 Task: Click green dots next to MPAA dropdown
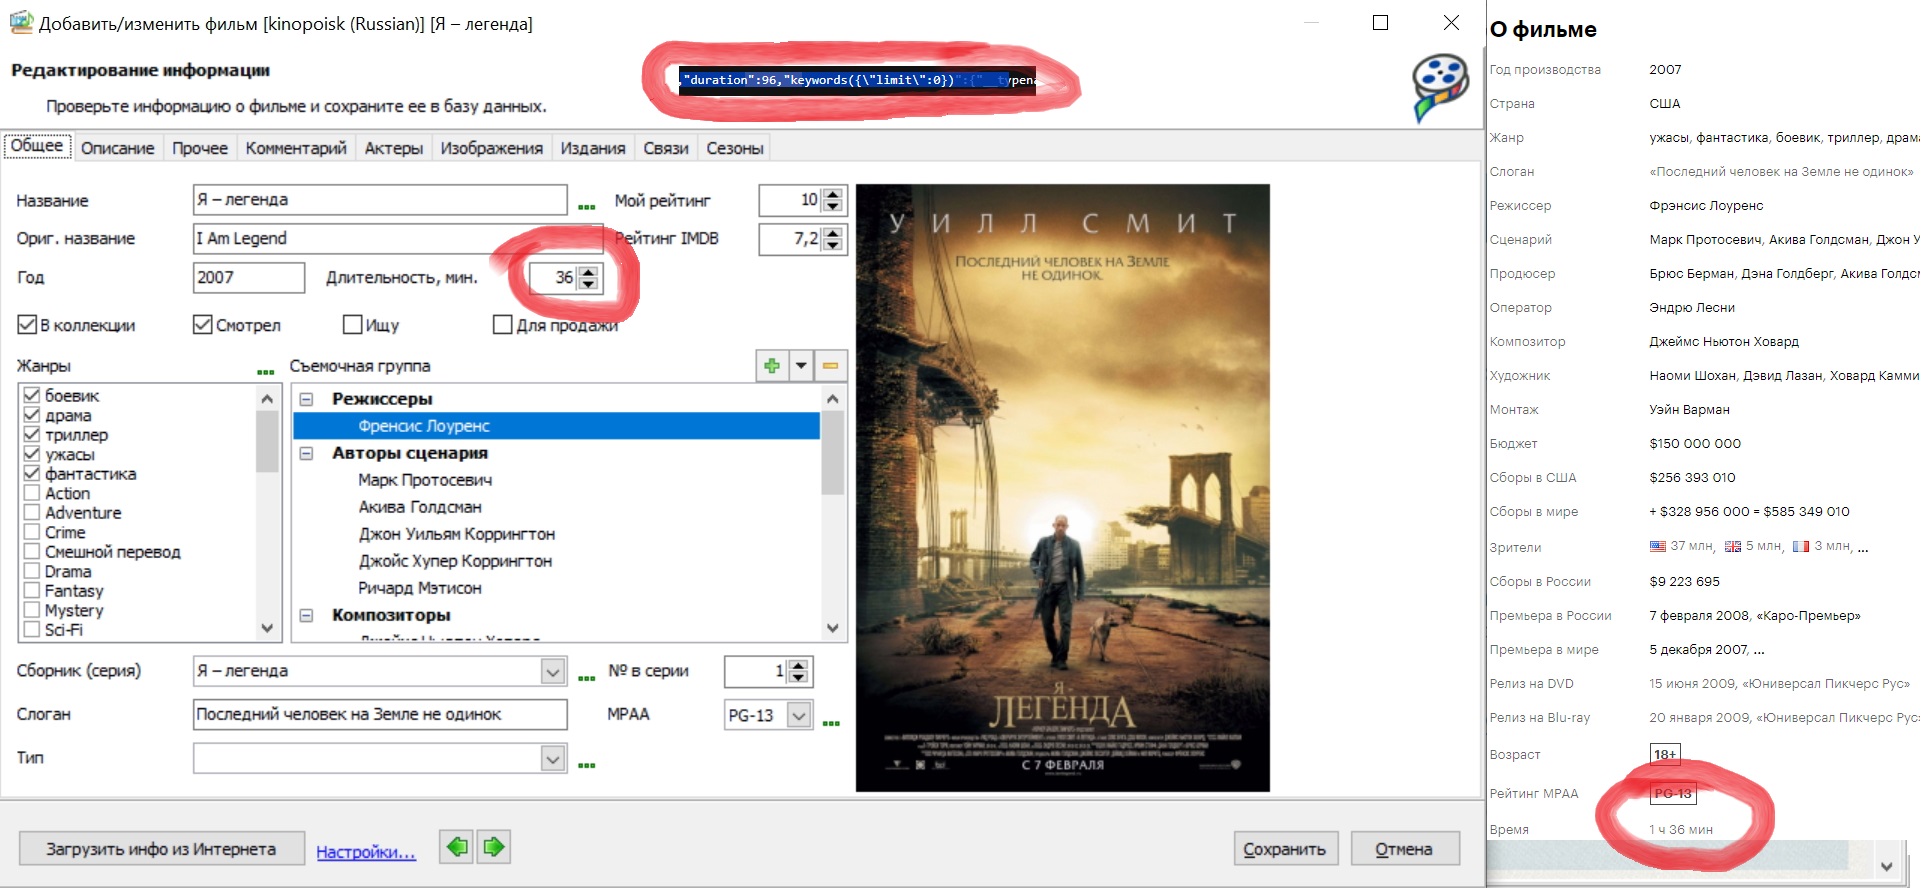click(x=831, y=722)
